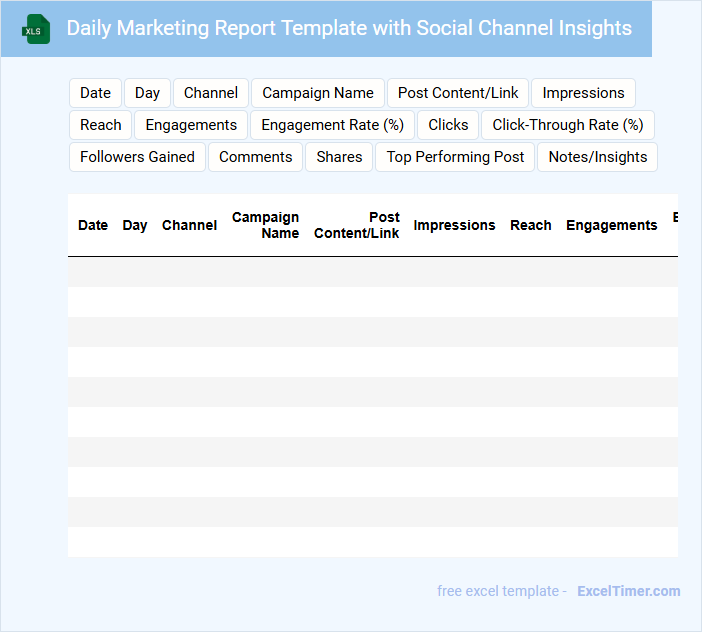The width and height of the screenshot is (702, 632).
Task: Open the ExcelTimer.com link
Action: (x=628, y=591)
